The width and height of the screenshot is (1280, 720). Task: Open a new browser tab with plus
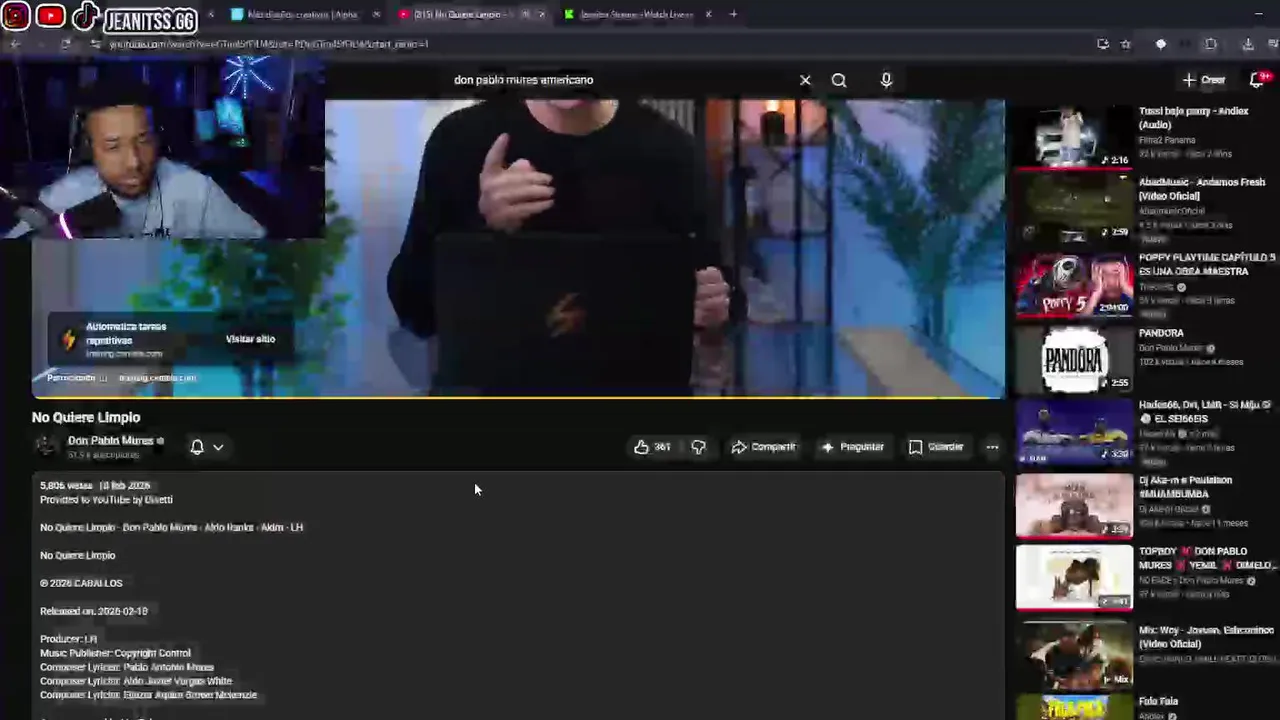[733, 14]
